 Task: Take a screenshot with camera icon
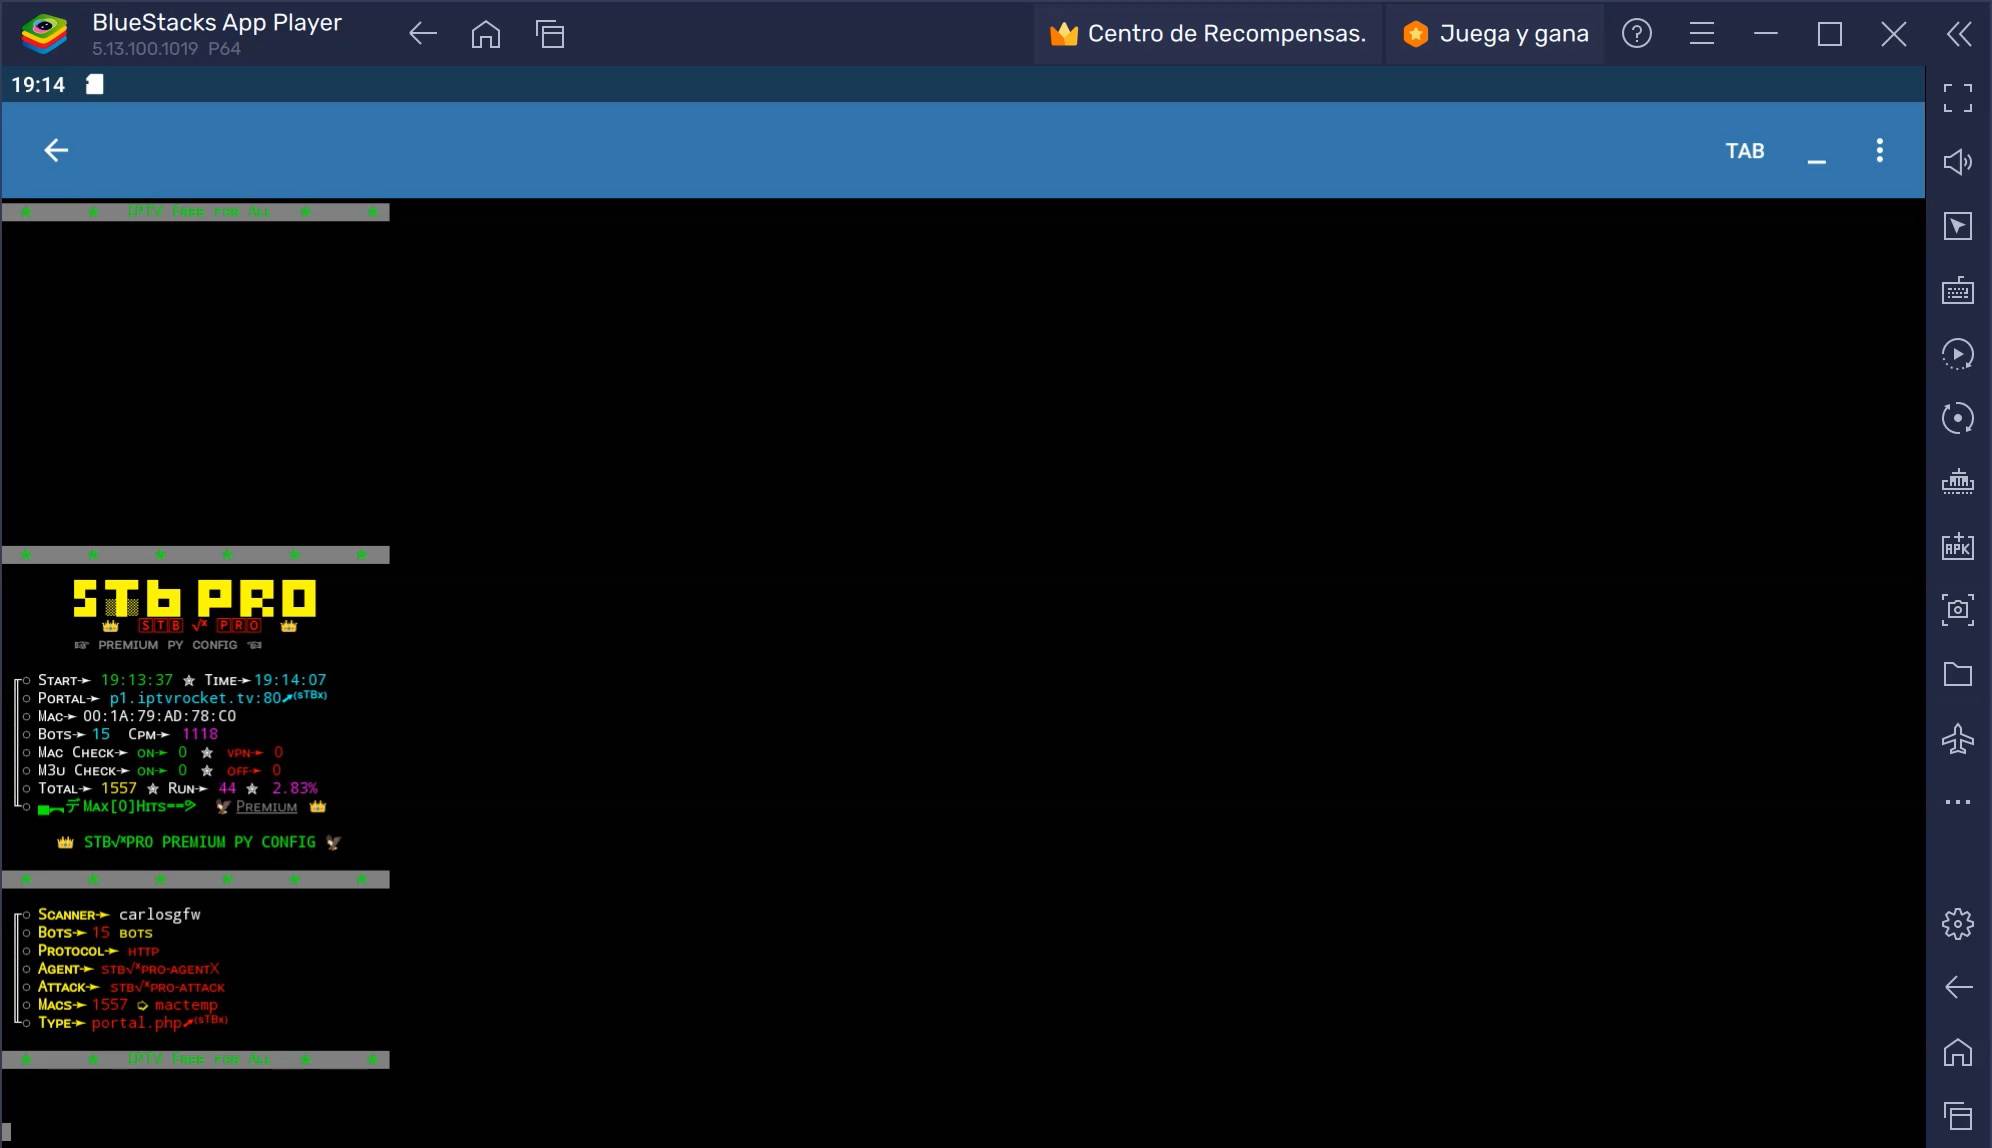pyautogui.click(x=1957, y=609)
